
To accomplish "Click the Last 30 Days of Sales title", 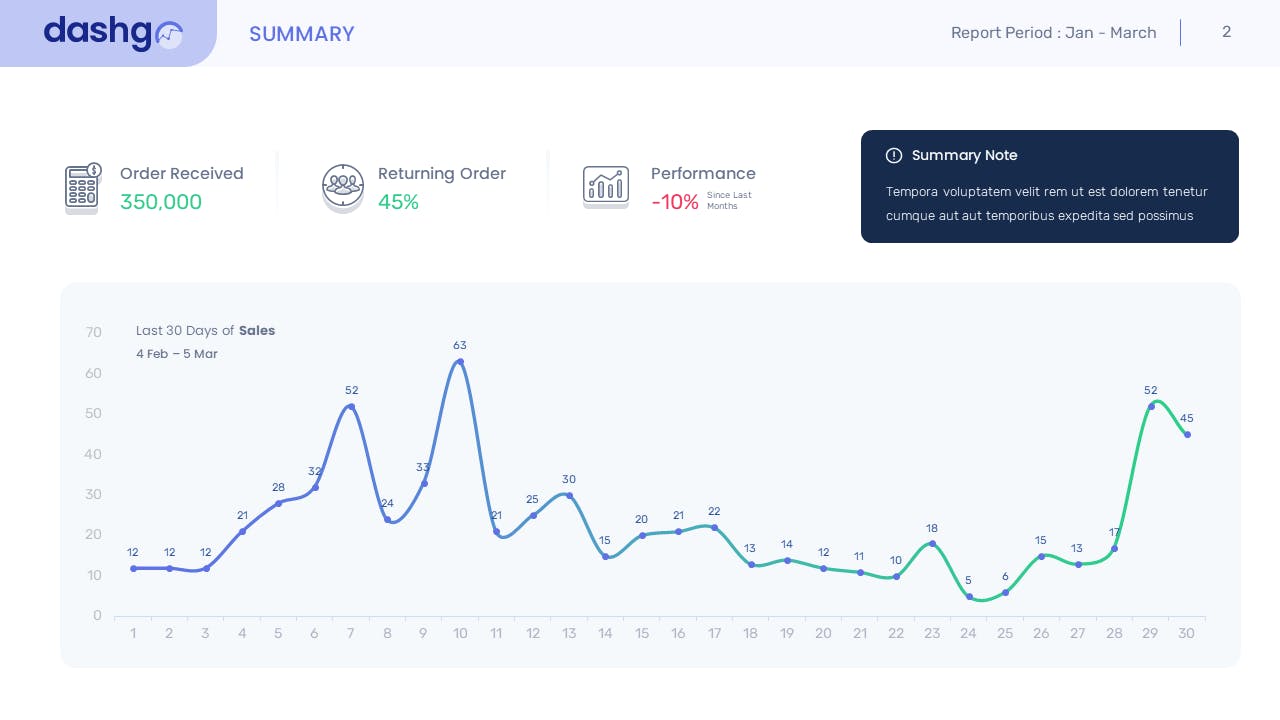I will point(205,331).
